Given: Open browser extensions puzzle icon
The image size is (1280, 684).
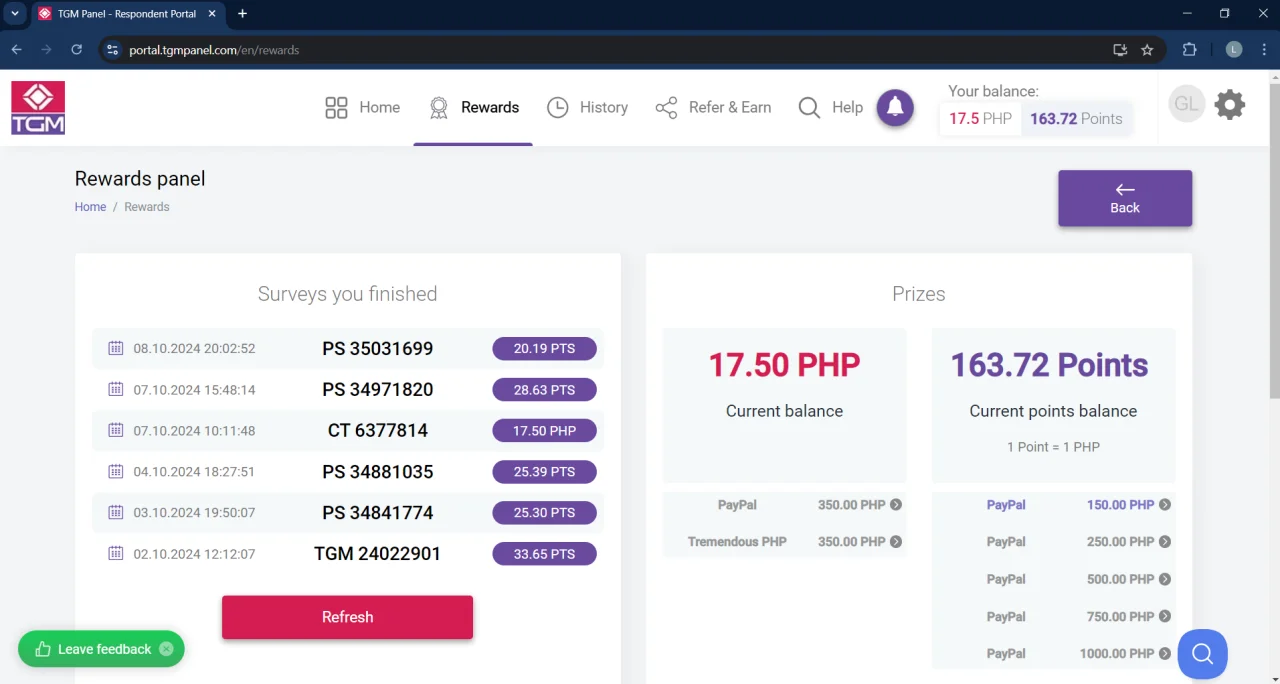Looking at the screenshot, I should pos(1189,50).
